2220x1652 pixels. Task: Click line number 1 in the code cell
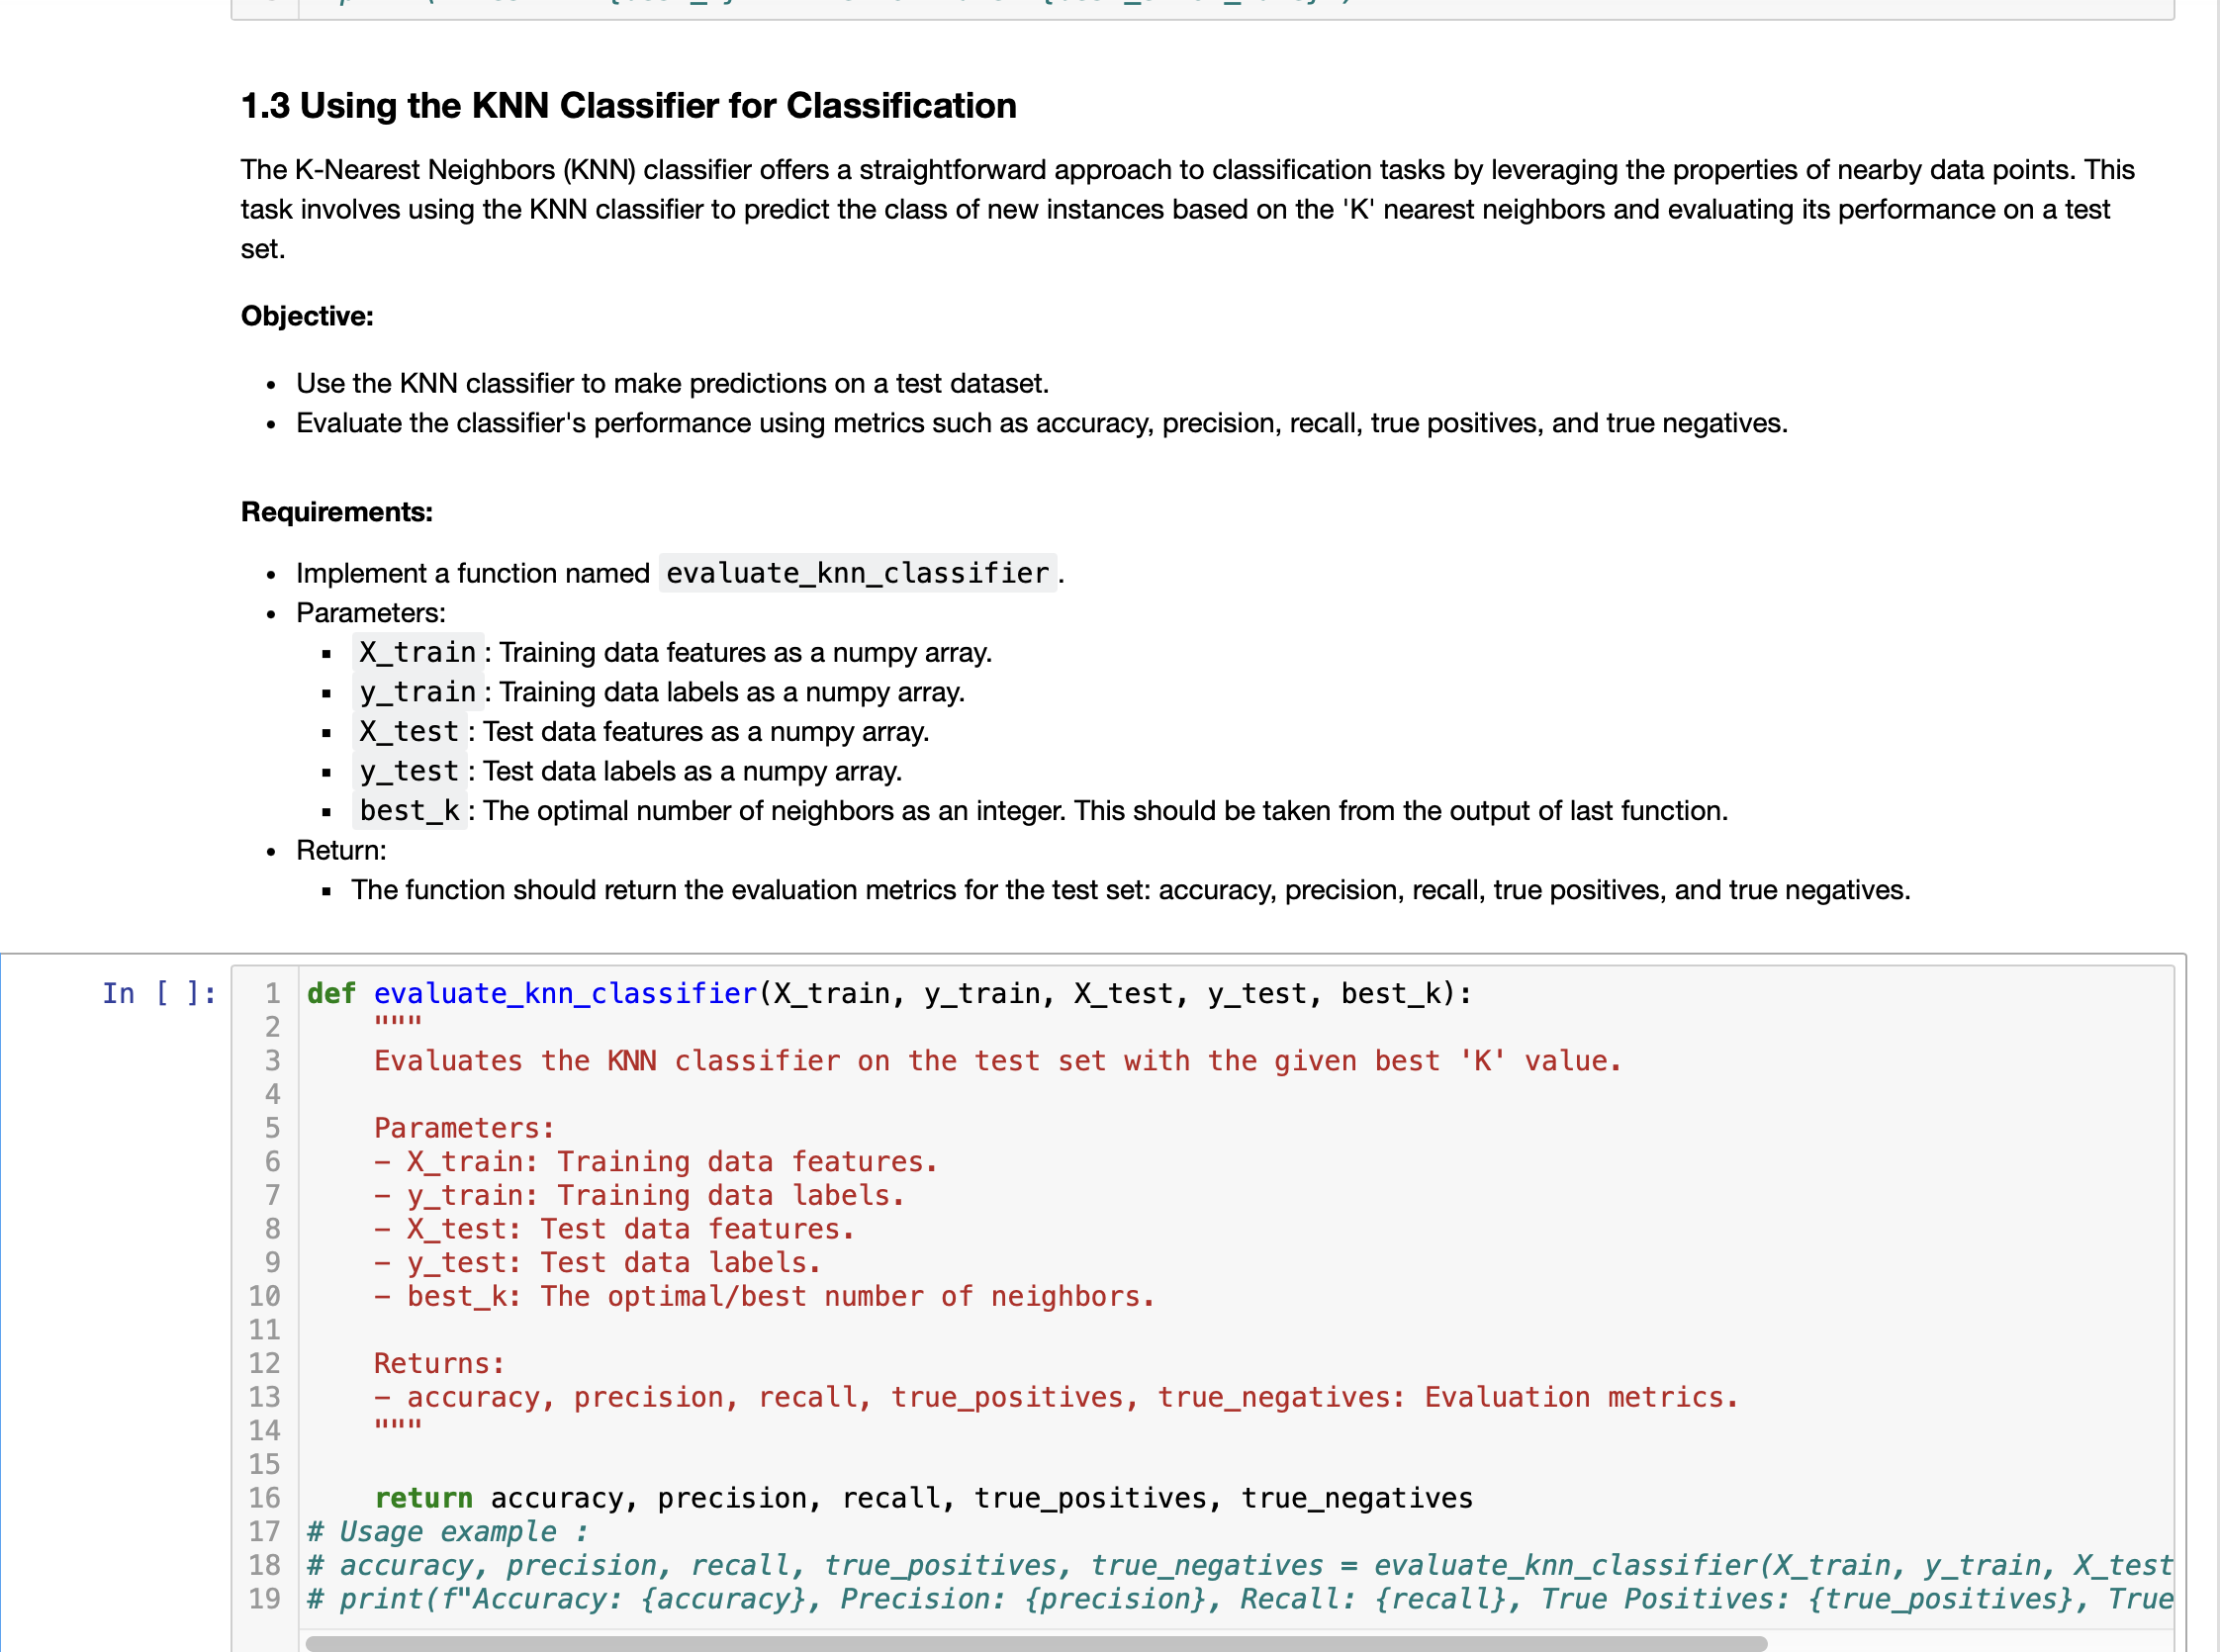[271, 993]
